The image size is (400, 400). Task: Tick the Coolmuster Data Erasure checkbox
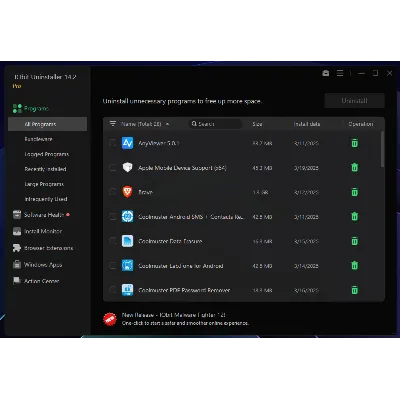tap(113, 241)
